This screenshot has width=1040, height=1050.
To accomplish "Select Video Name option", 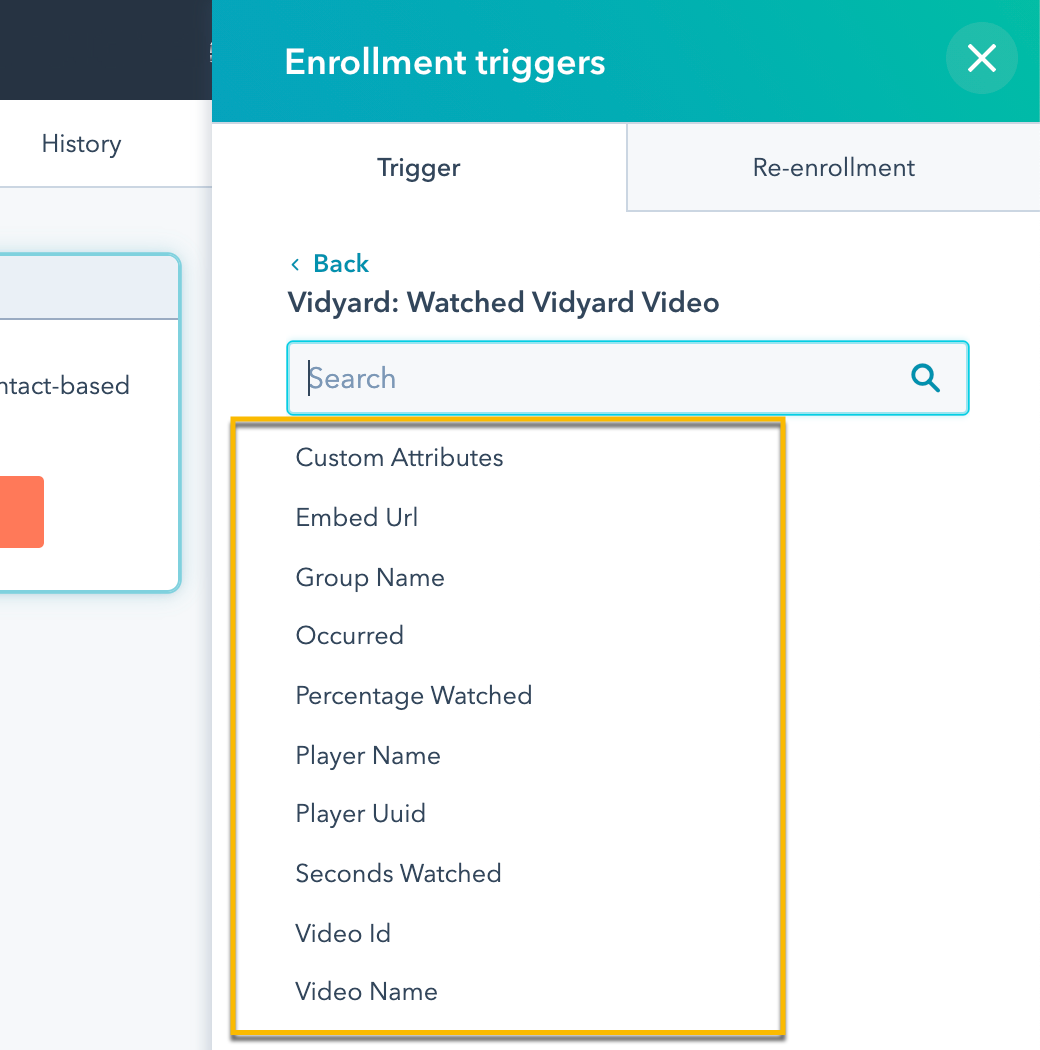I will pos(366,992).
